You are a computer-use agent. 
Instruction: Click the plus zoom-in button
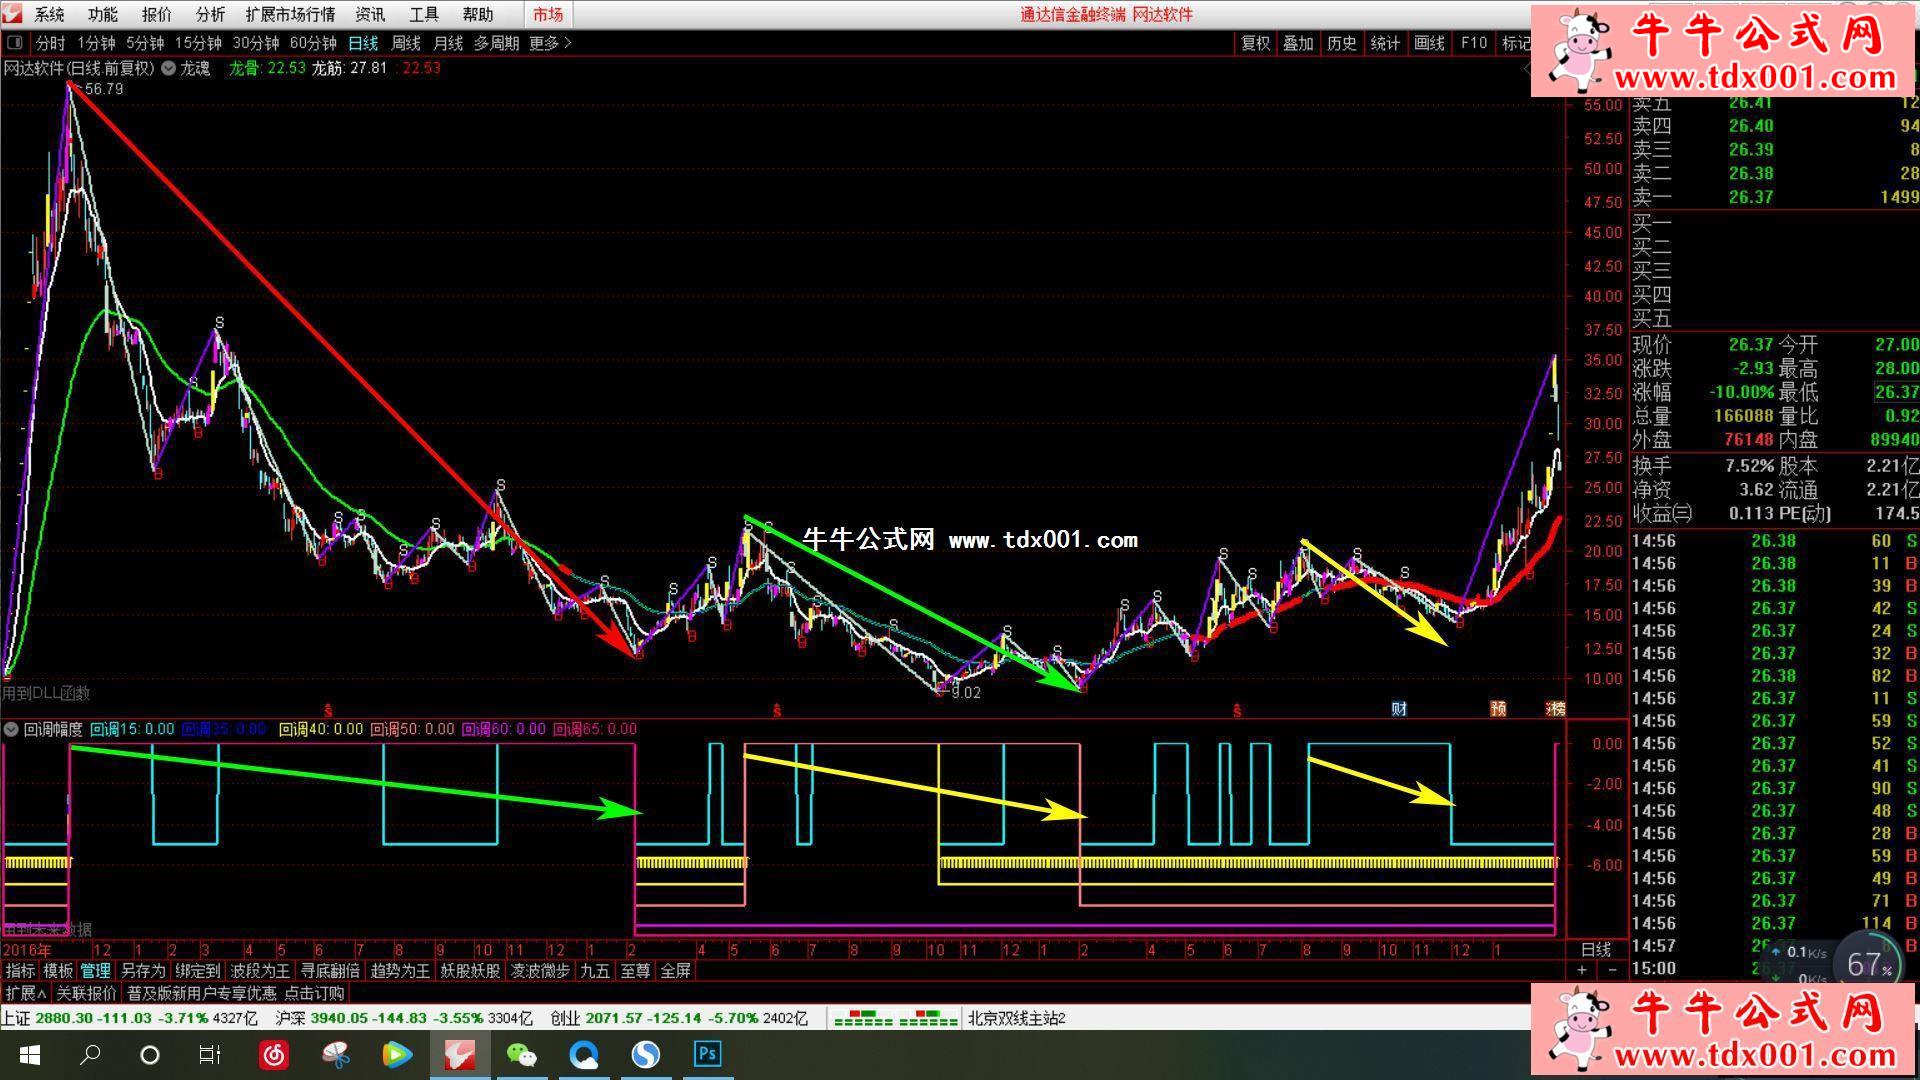click(1581, 970)
